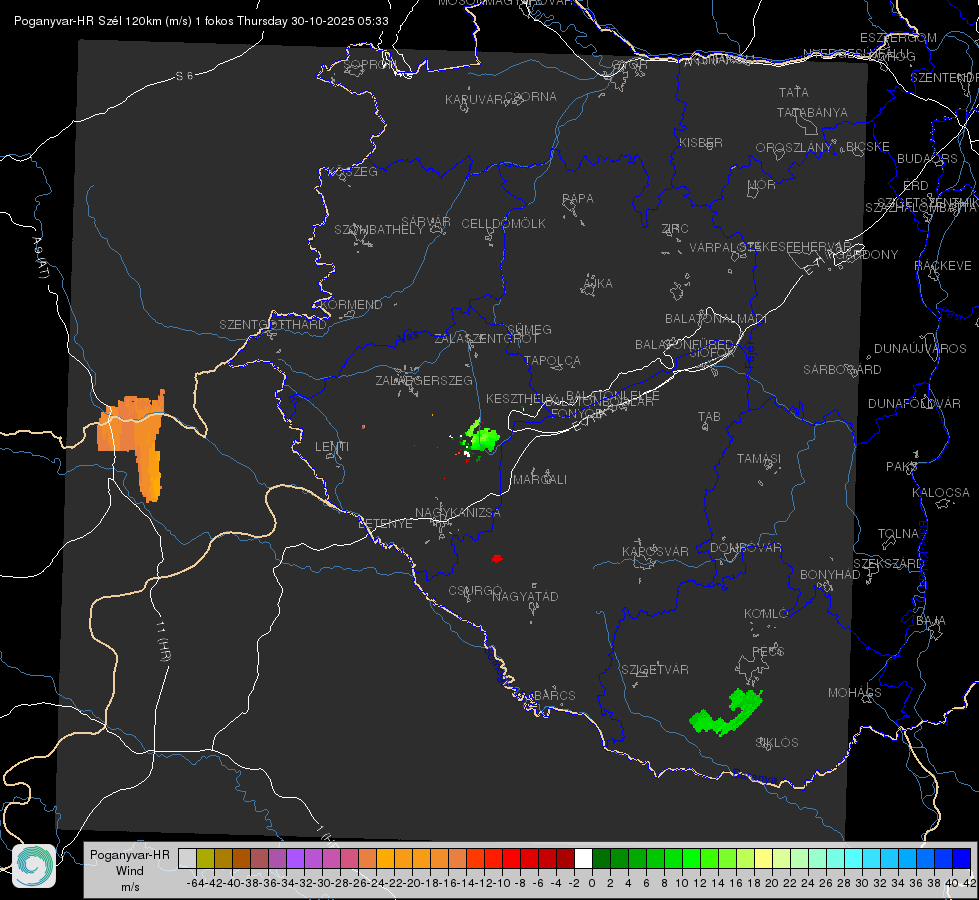Click the 'MÓR' town label
979x900 pixels.
(x=762, y=185)
